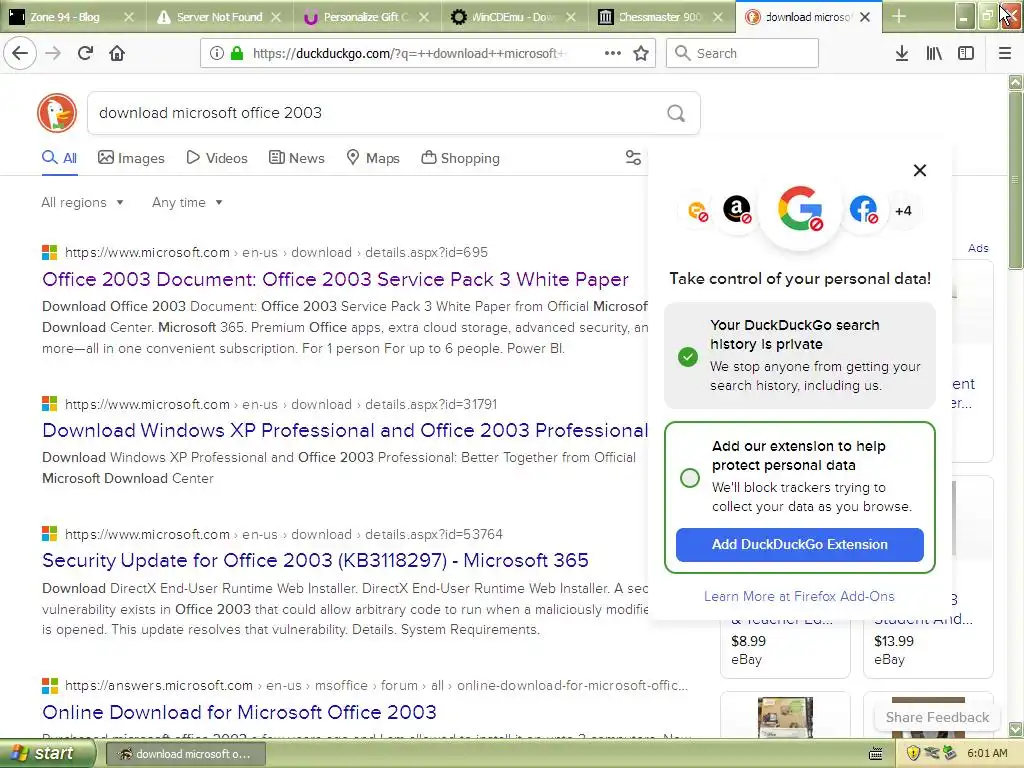Click the $8.99 eBay price
Image resolution: width=1024 pixels, height=768 pixels.
pos(748,641)
